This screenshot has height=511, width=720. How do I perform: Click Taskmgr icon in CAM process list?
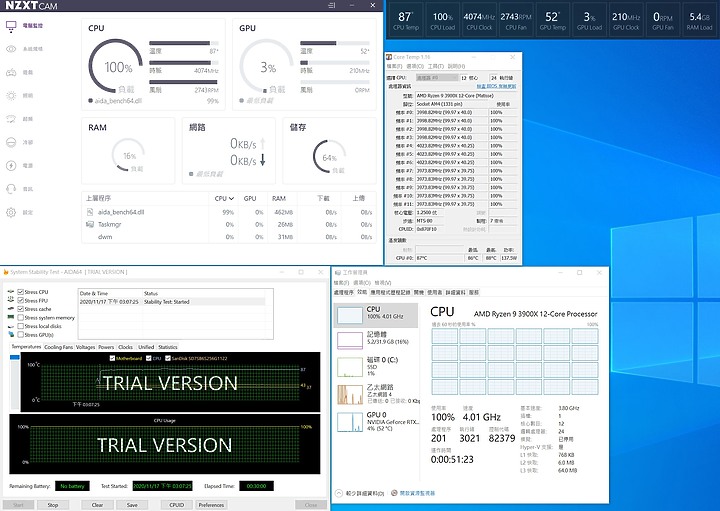pos(90,225)
